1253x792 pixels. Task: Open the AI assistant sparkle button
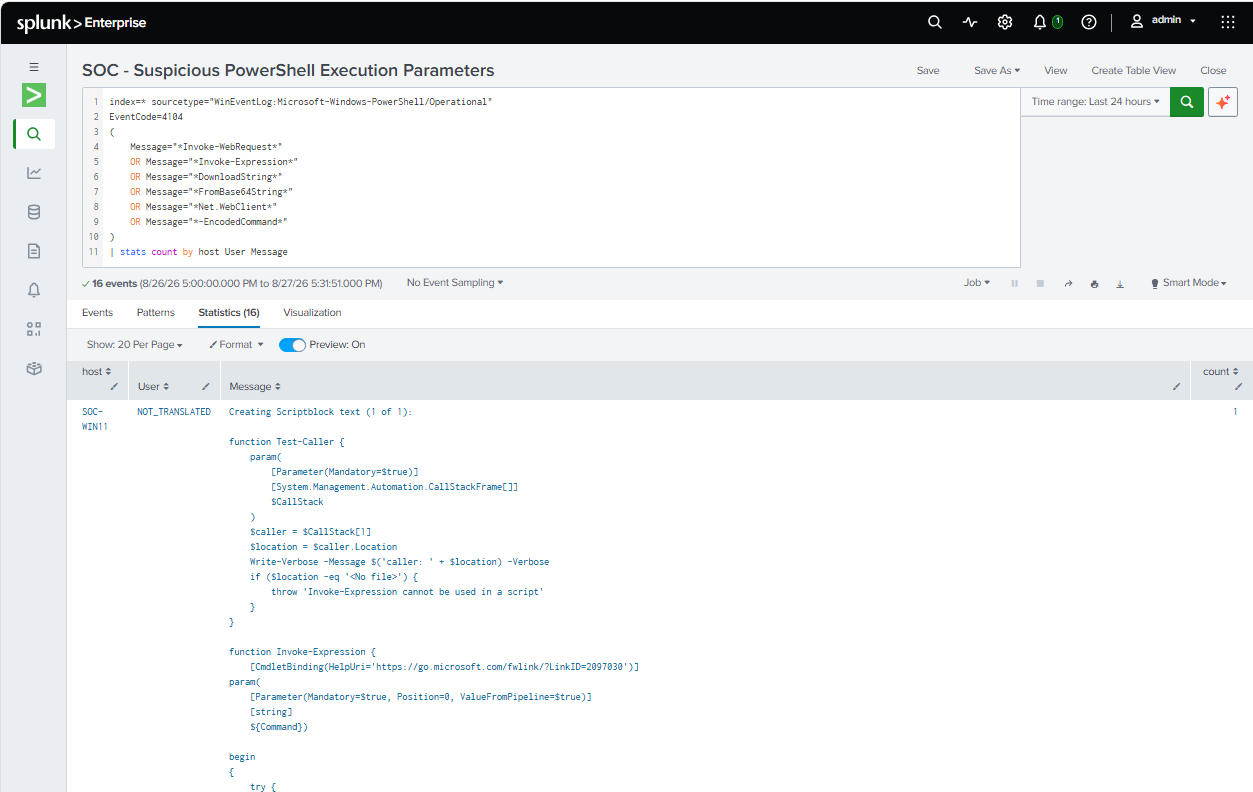click(1223, 101)
